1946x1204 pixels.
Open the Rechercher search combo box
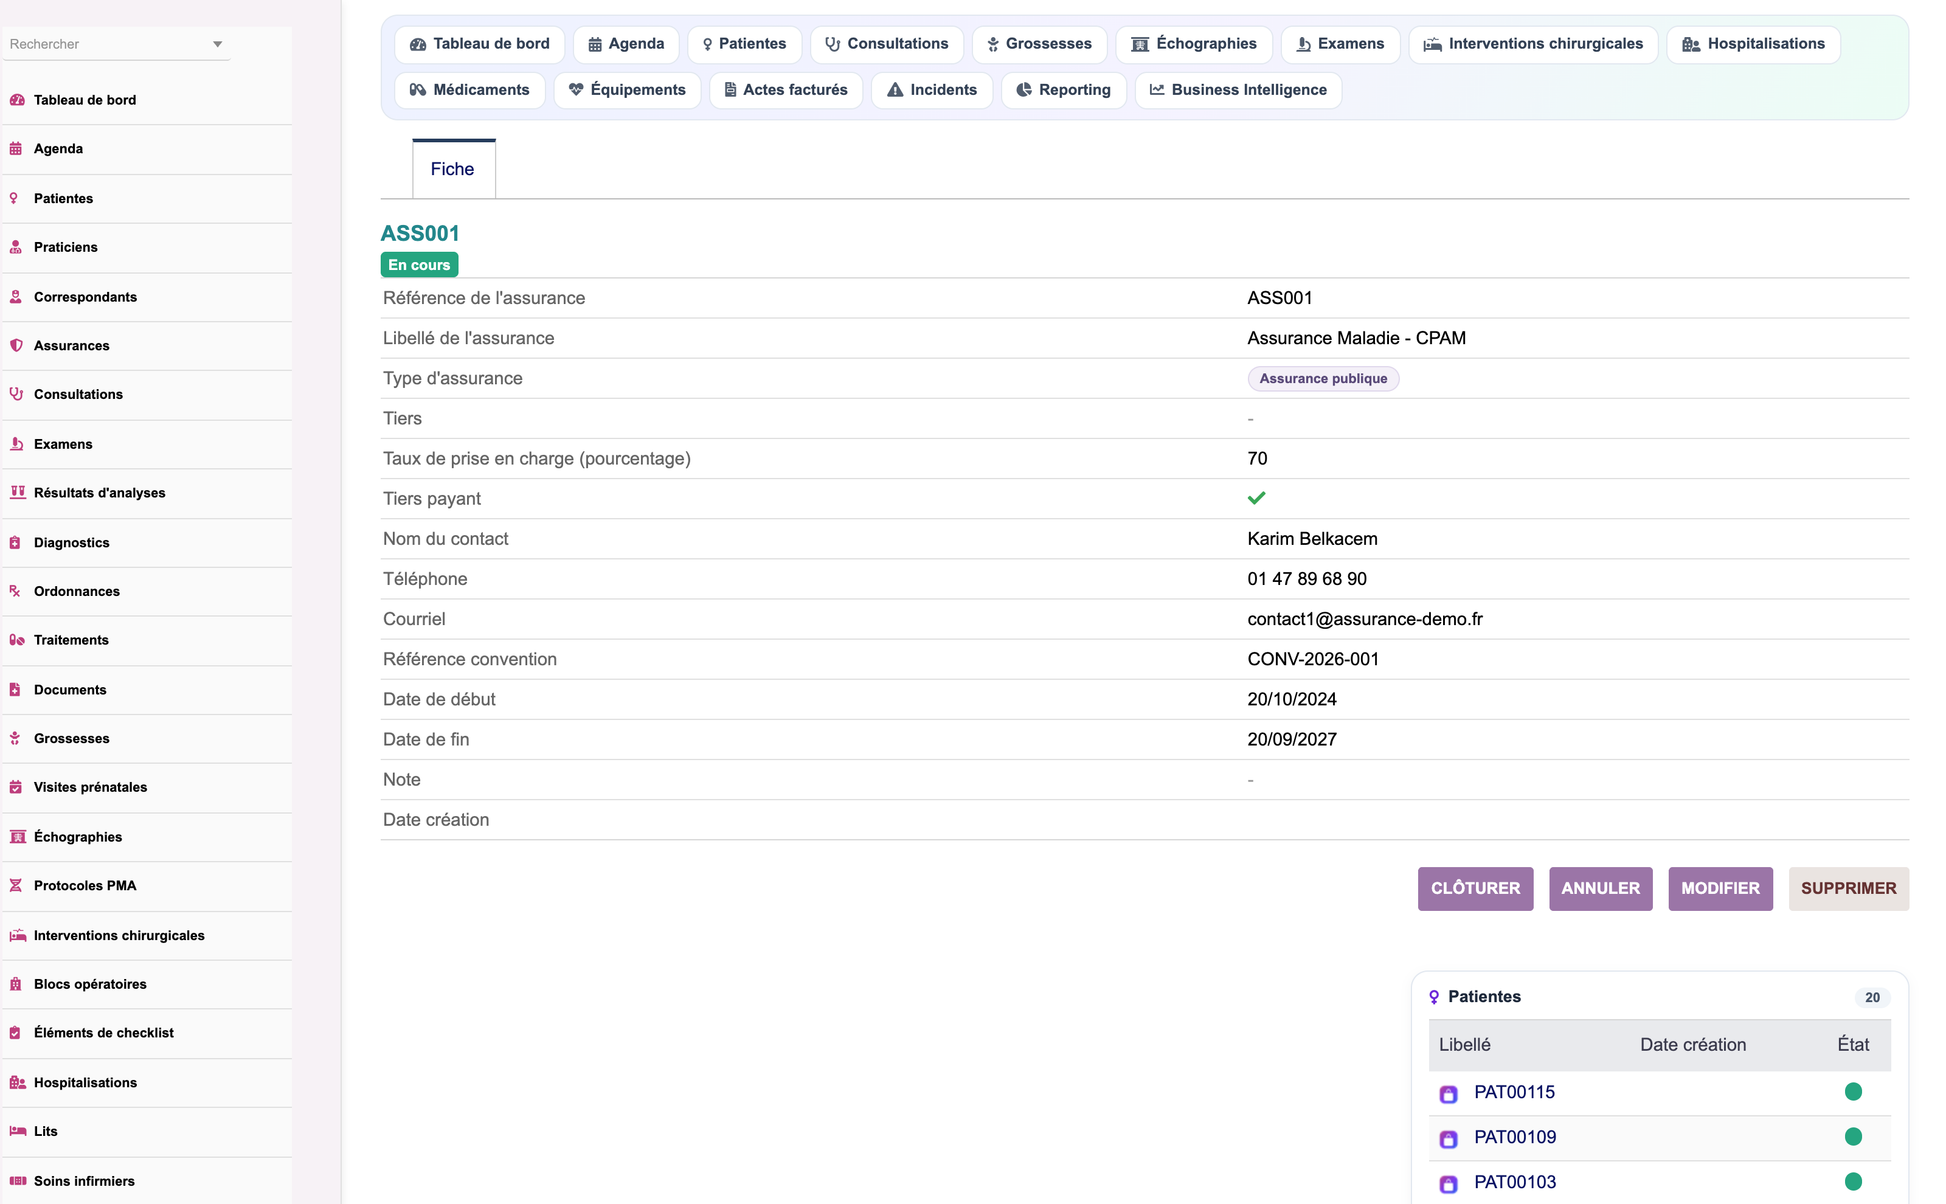(117, 44)
